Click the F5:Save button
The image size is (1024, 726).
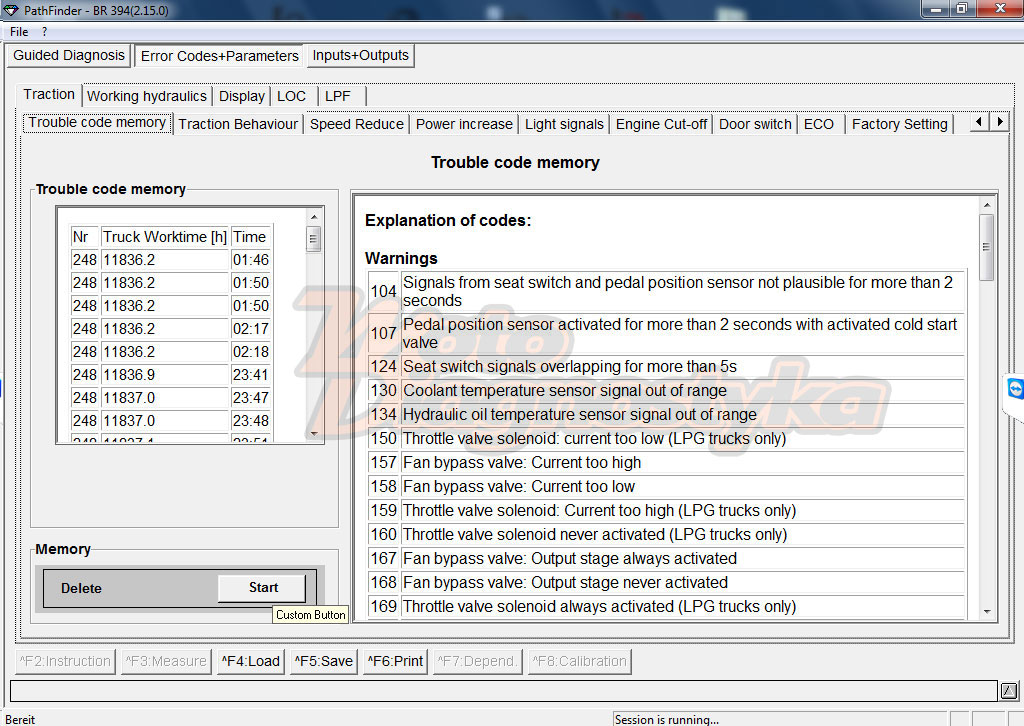tap(323, 661)
